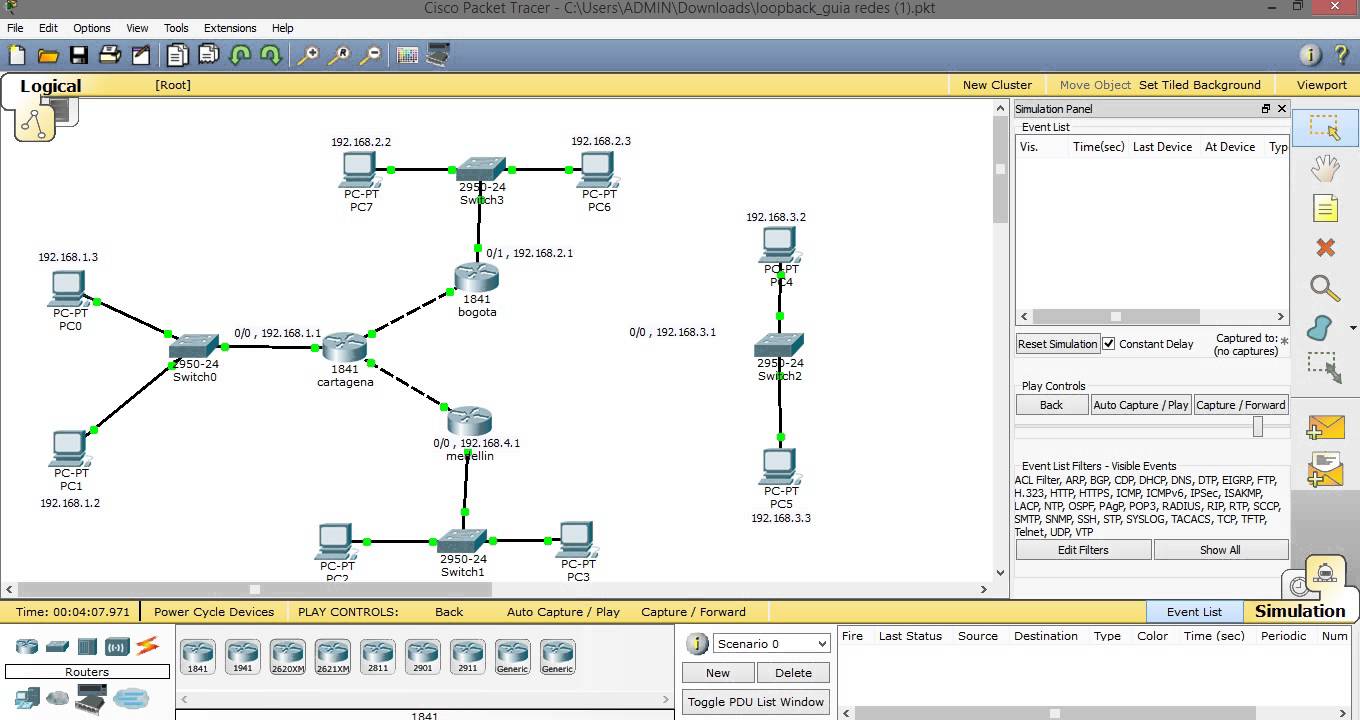This screenshot has width=1360, height=720.
Task: Zoom in with the magnifier plus icon
Action: click(x=308, y=55)
